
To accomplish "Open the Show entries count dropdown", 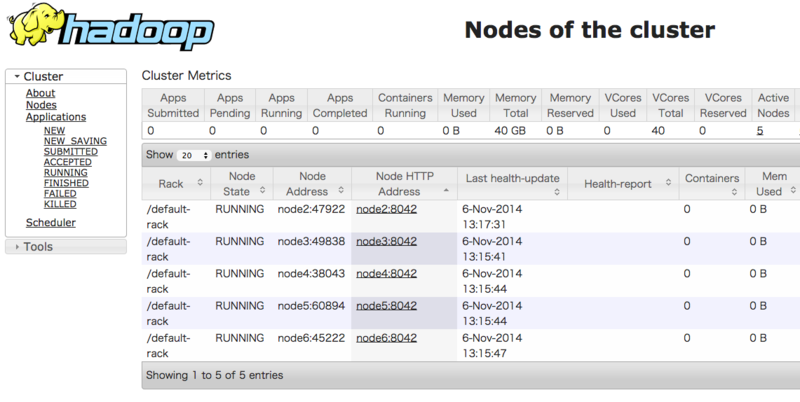I will tap(193, 155).
